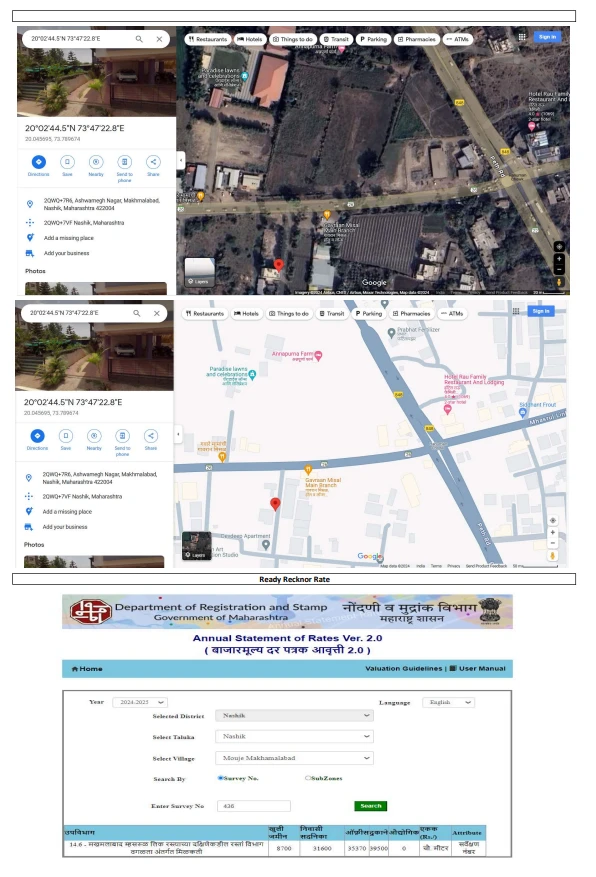
Task: Clear search with X in satellite map
Action: tap(159, 39)
